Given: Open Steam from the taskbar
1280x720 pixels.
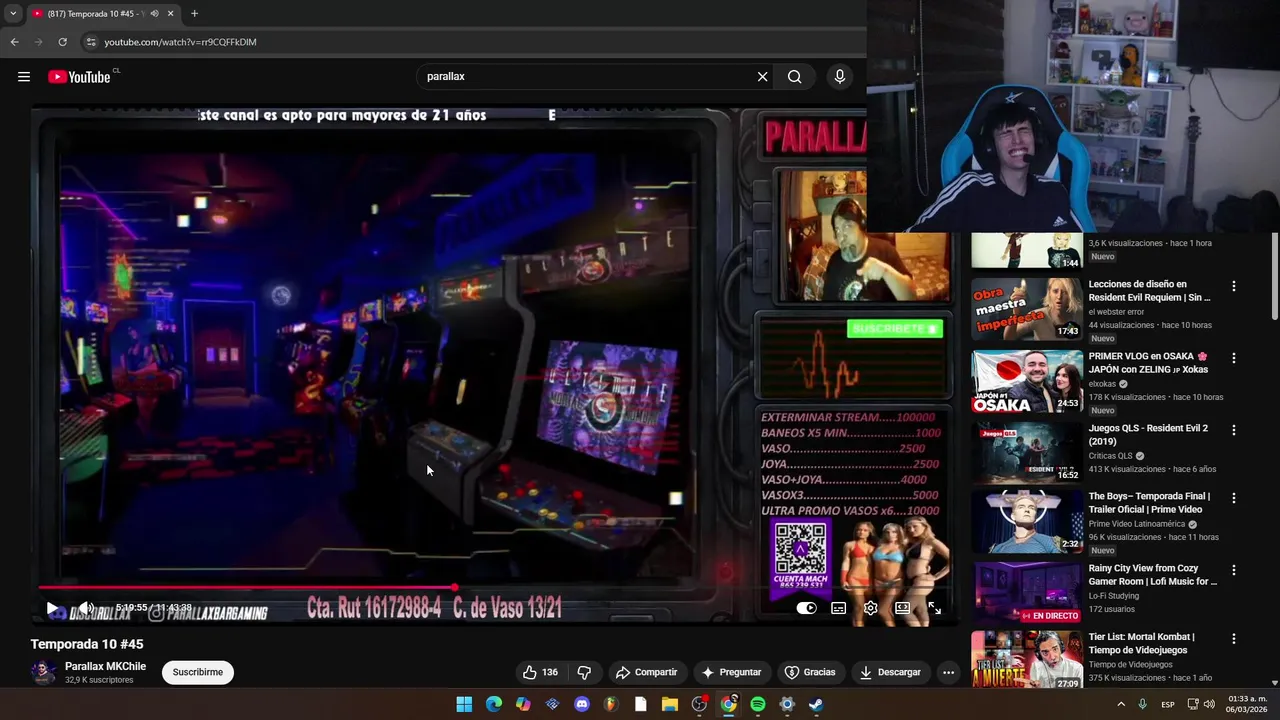Looking at the screenshot, I should (x=816, y=704).
